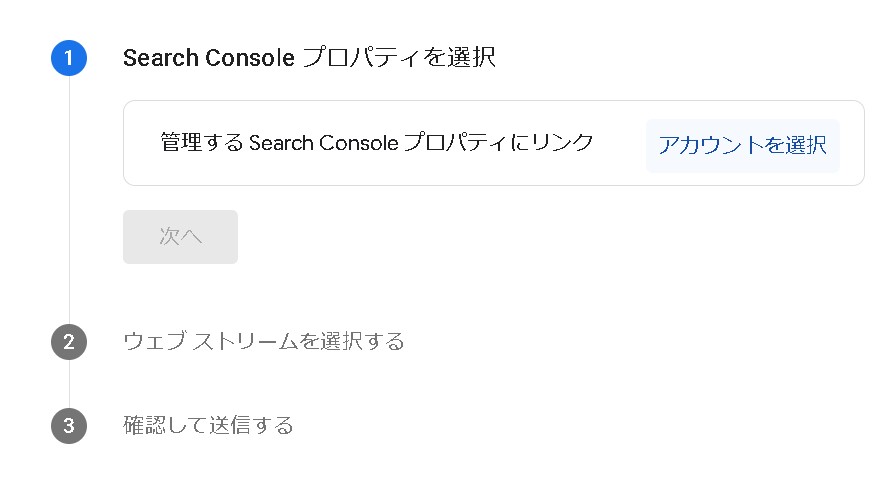895x493 pixels.
Task: Click the connector line between steps 2 and 3
Action: point(69,383)
